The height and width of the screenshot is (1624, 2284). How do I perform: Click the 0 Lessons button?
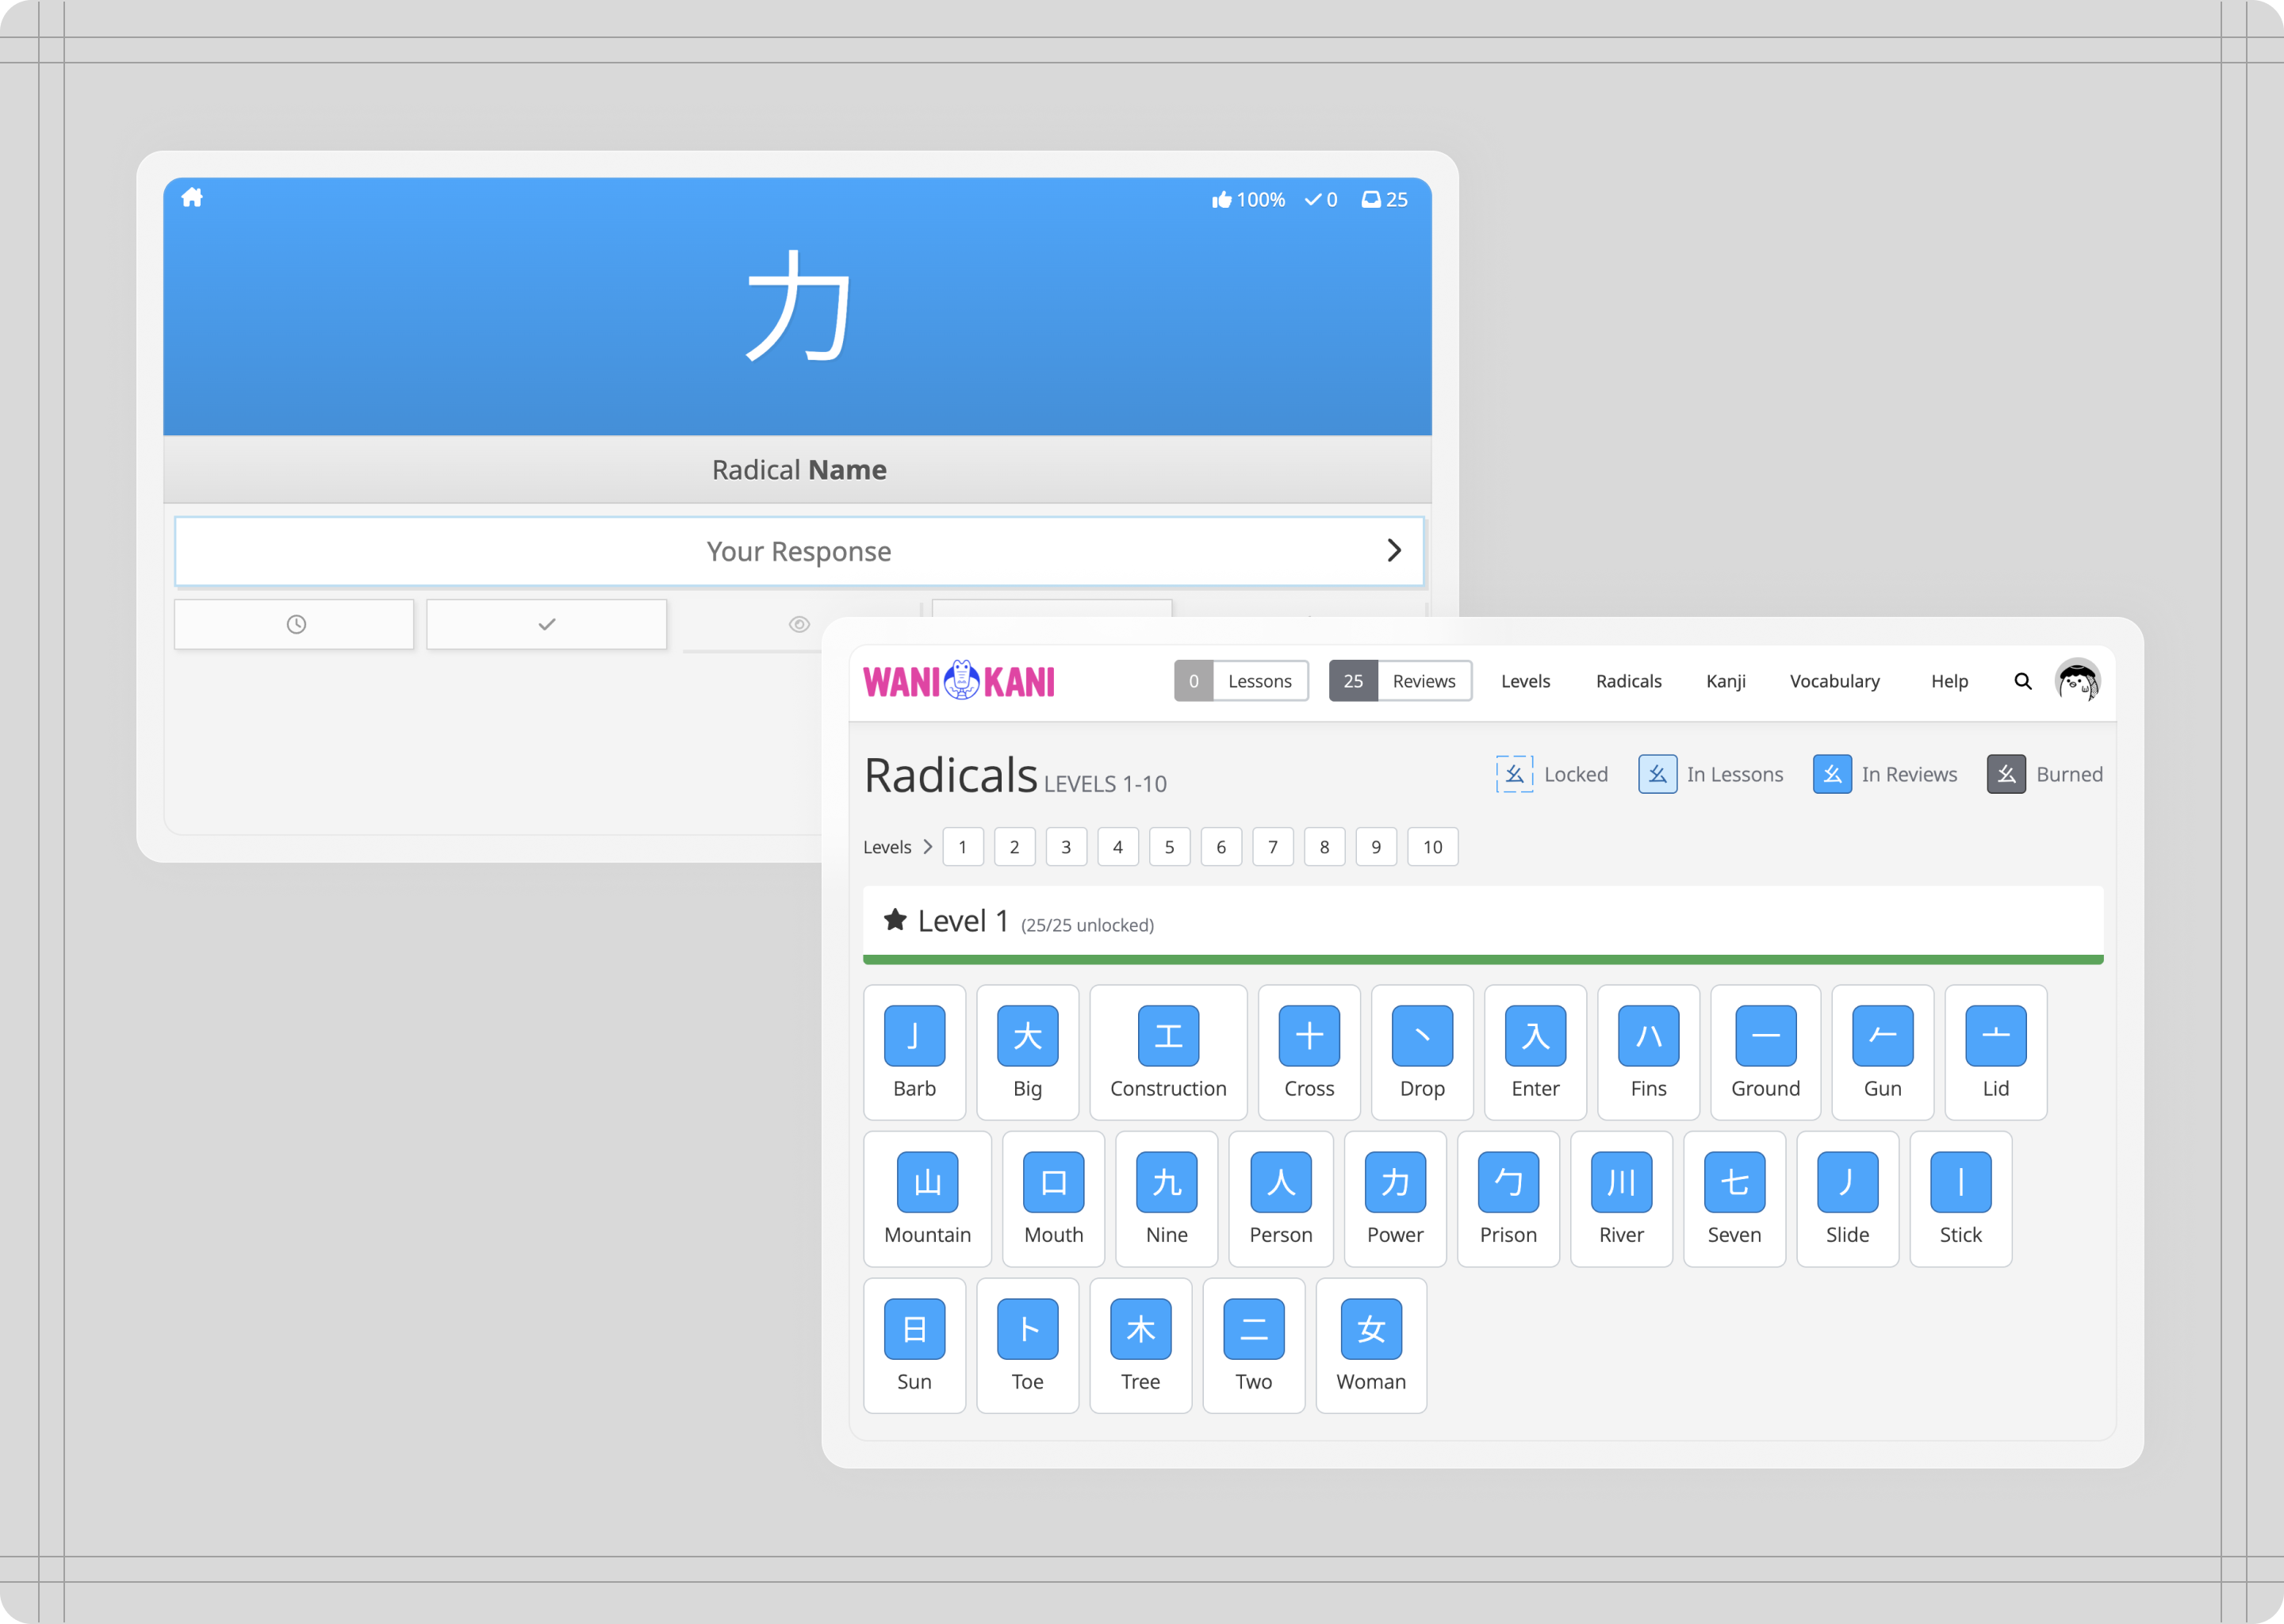(x=1240, y=681)
